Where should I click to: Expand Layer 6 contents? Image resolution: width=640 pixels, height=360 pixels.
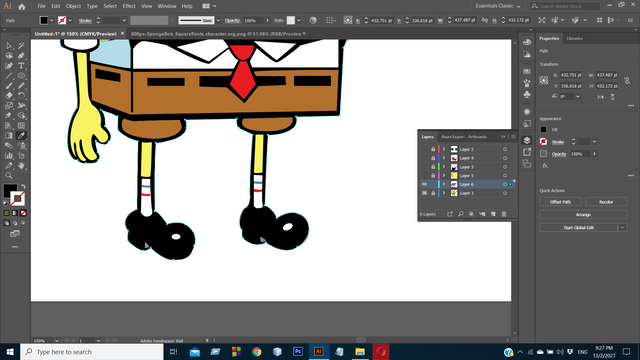[444, 184]
